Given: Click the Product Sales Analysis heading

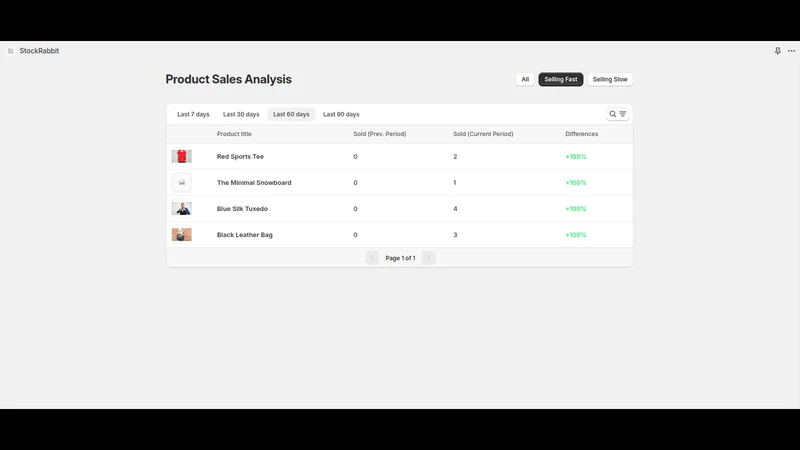Looking at the screenshot, I should pyautogui.click(x=229, y=79).
